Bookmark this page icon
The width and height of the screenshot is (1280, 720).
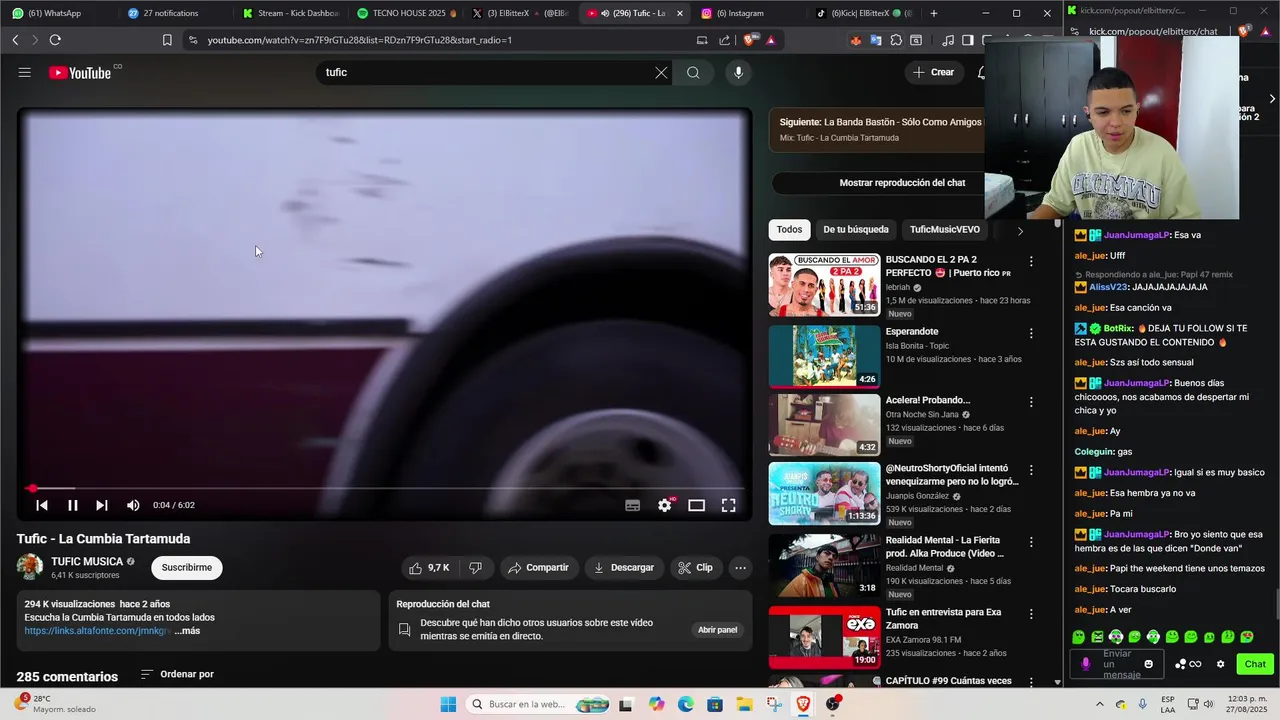pos(167,40)
